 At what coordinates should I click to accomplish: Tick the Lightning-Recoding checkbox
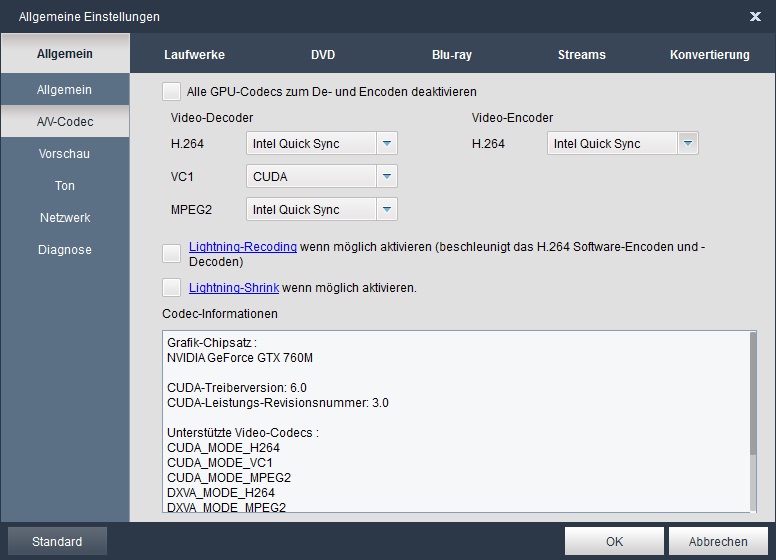pos(171,253)
